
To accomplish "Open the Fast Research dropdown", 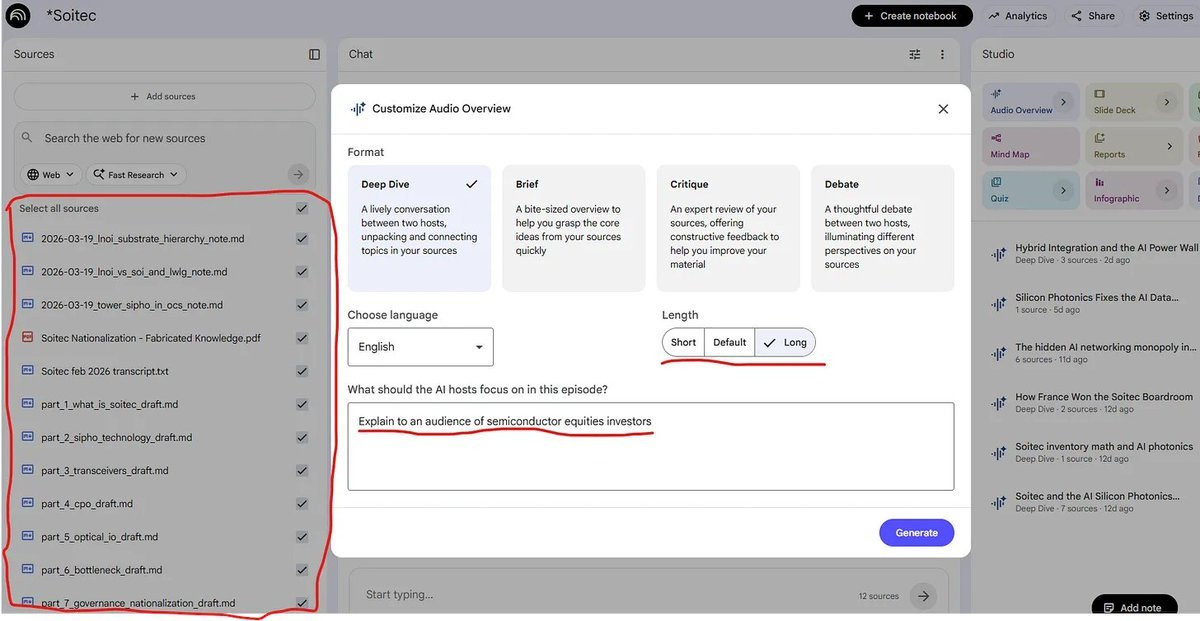I will click(135, 174).
